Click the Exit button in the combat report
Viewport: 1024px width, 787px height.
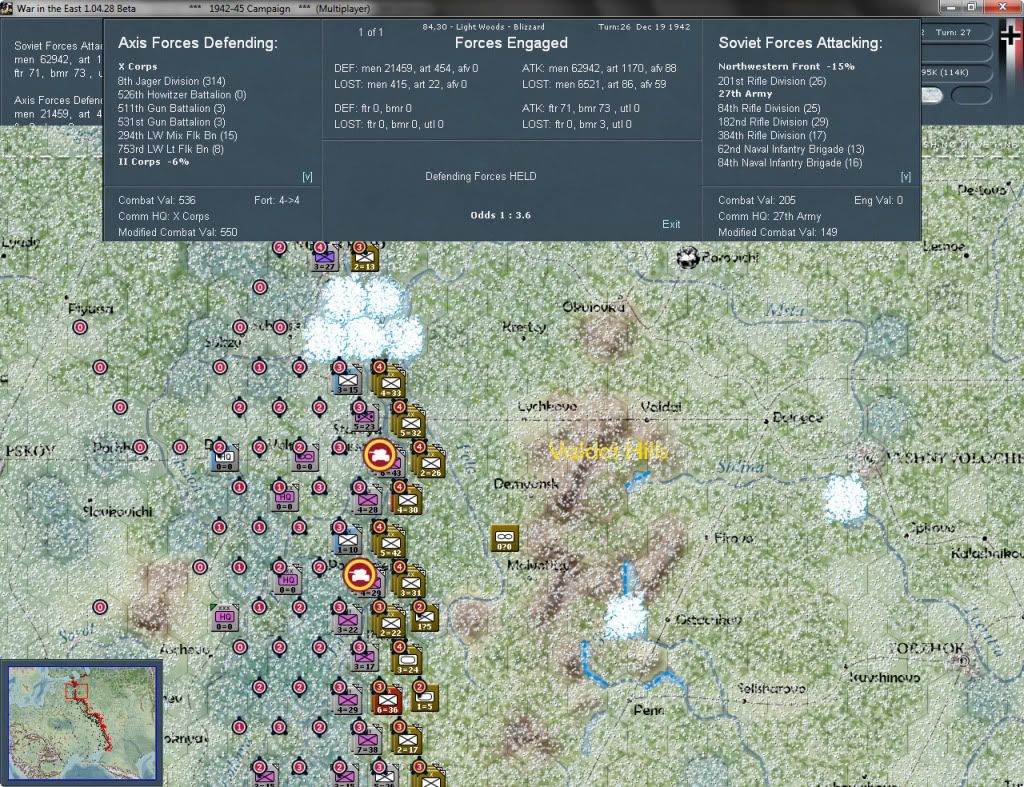pyautogui.click(x=671, y=224)
